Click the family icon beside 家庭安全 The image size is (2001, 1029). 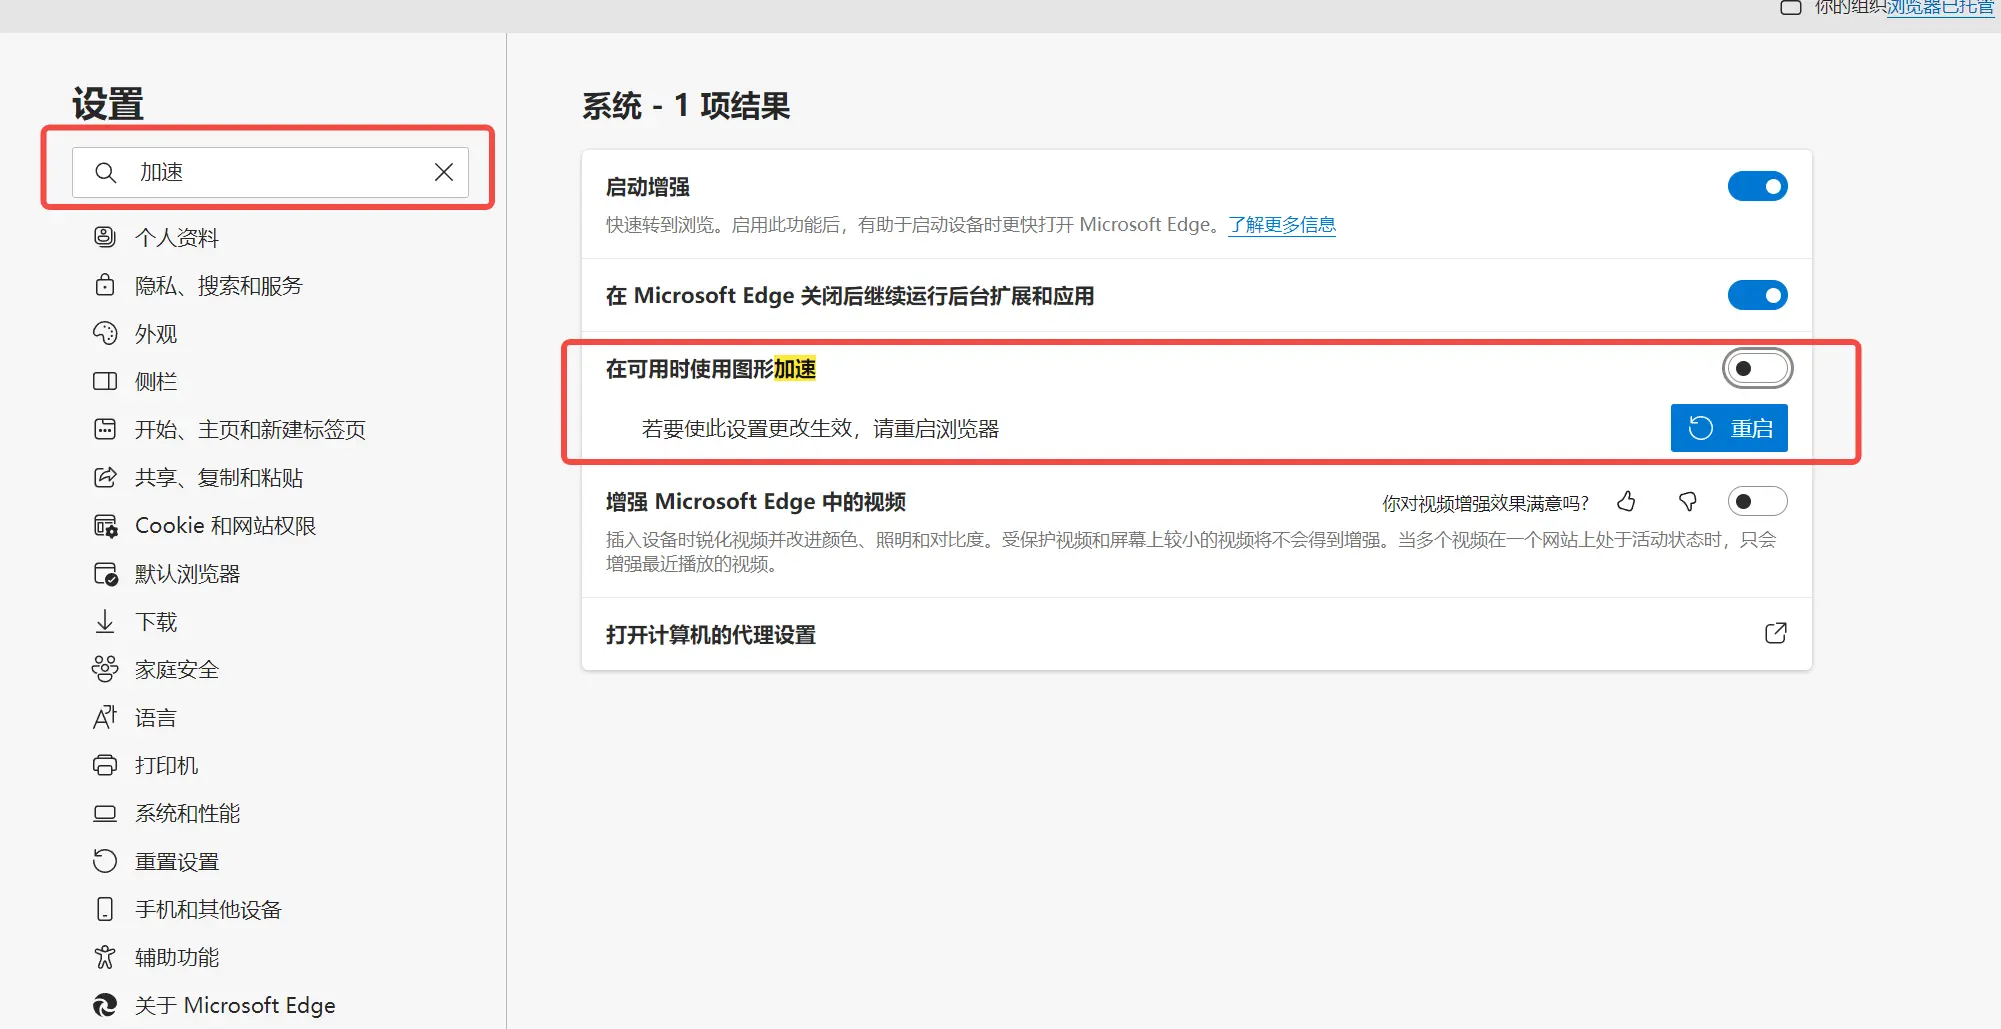point(105,669)
